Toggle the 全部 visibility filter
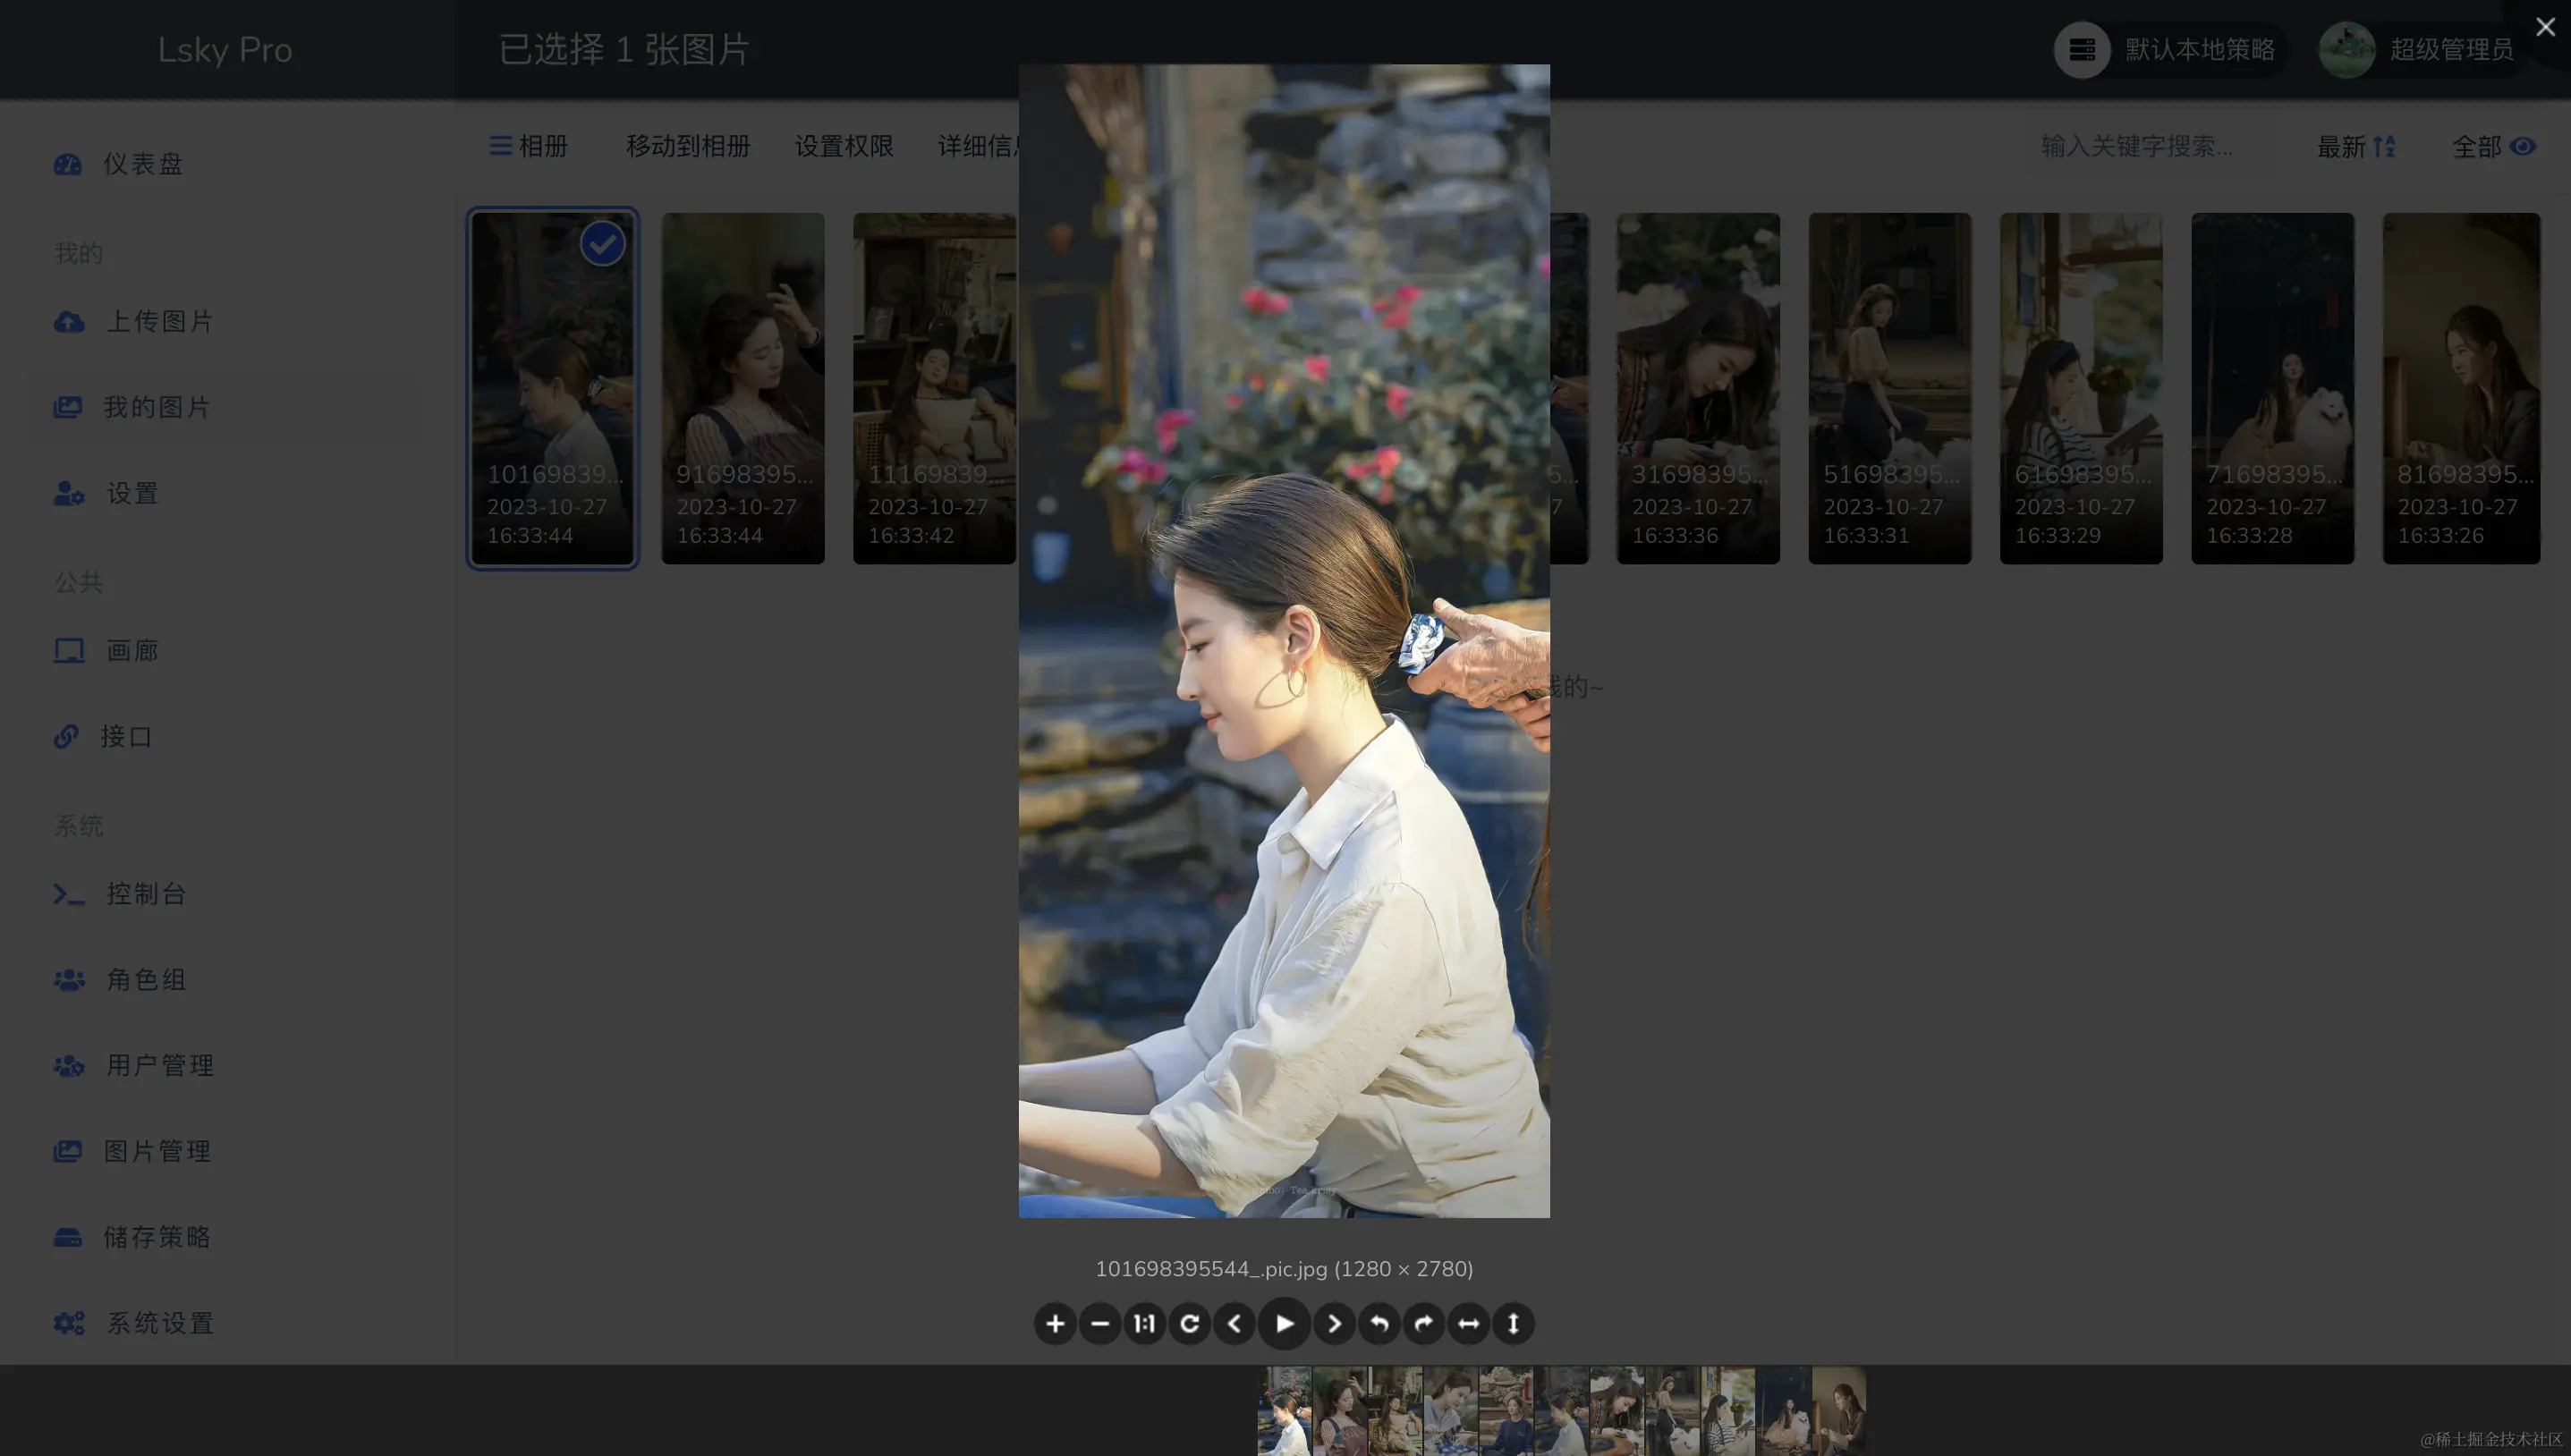This screenshot has height=1456, width=2571. coord(2493,147)
